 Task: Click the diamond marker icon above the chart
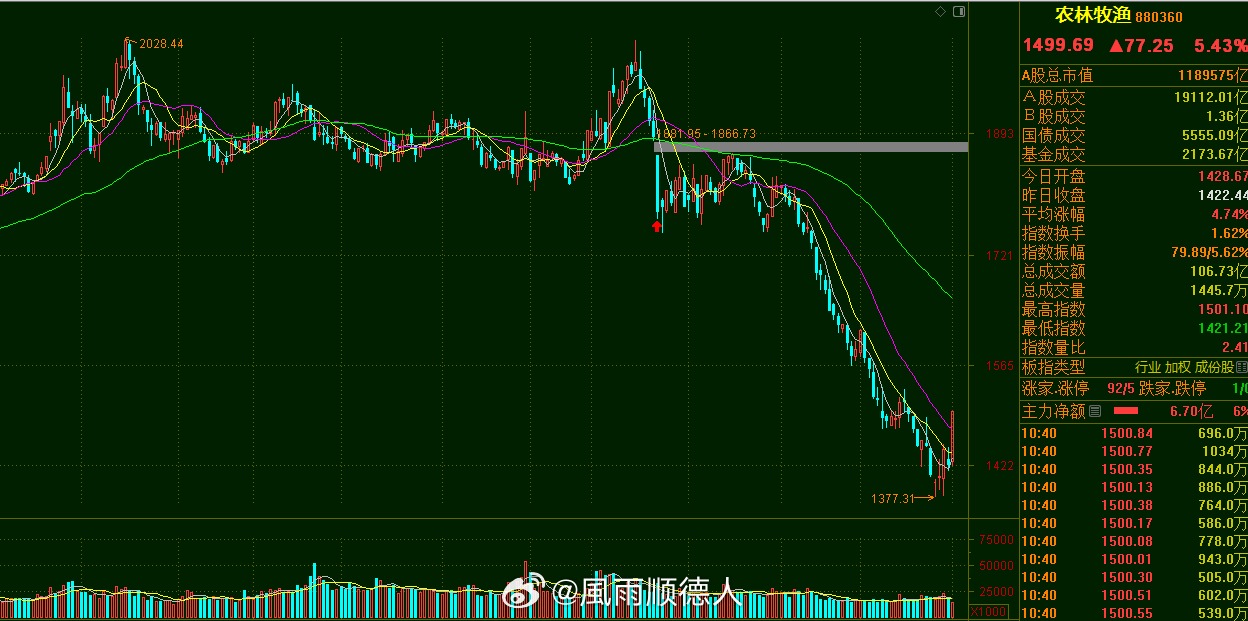940,12
